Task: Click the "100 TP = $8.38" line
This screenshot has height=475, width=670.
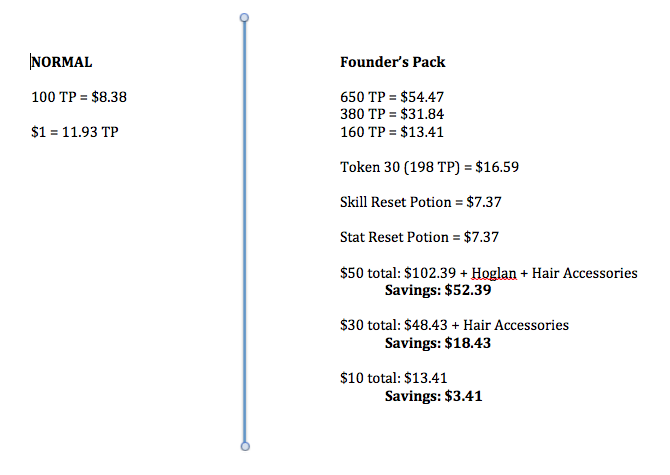Action: point(79,97)
